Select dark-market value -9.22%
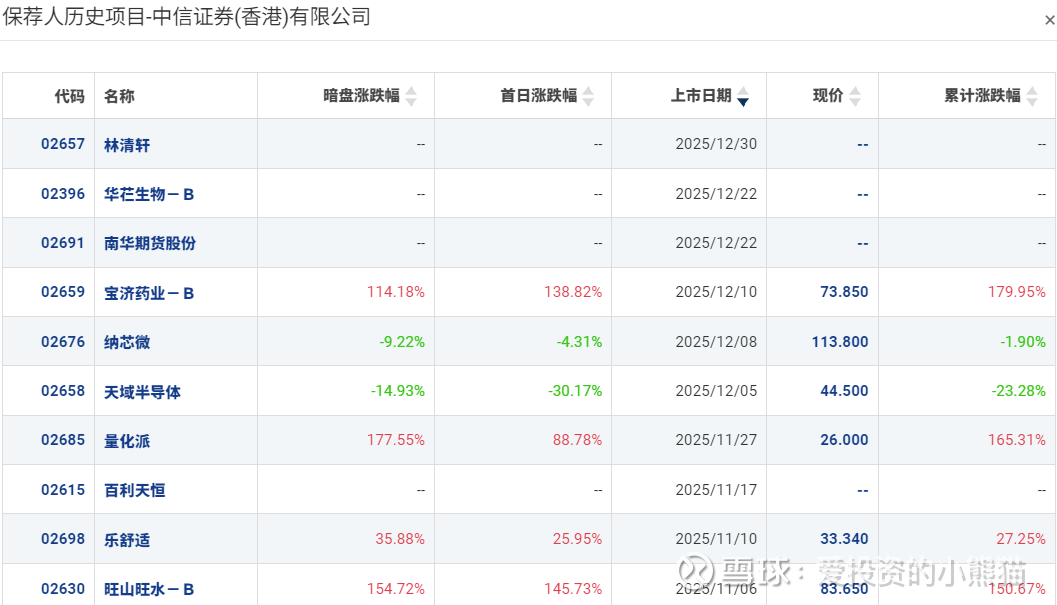 pyautogui.click(x=402, y=342)
